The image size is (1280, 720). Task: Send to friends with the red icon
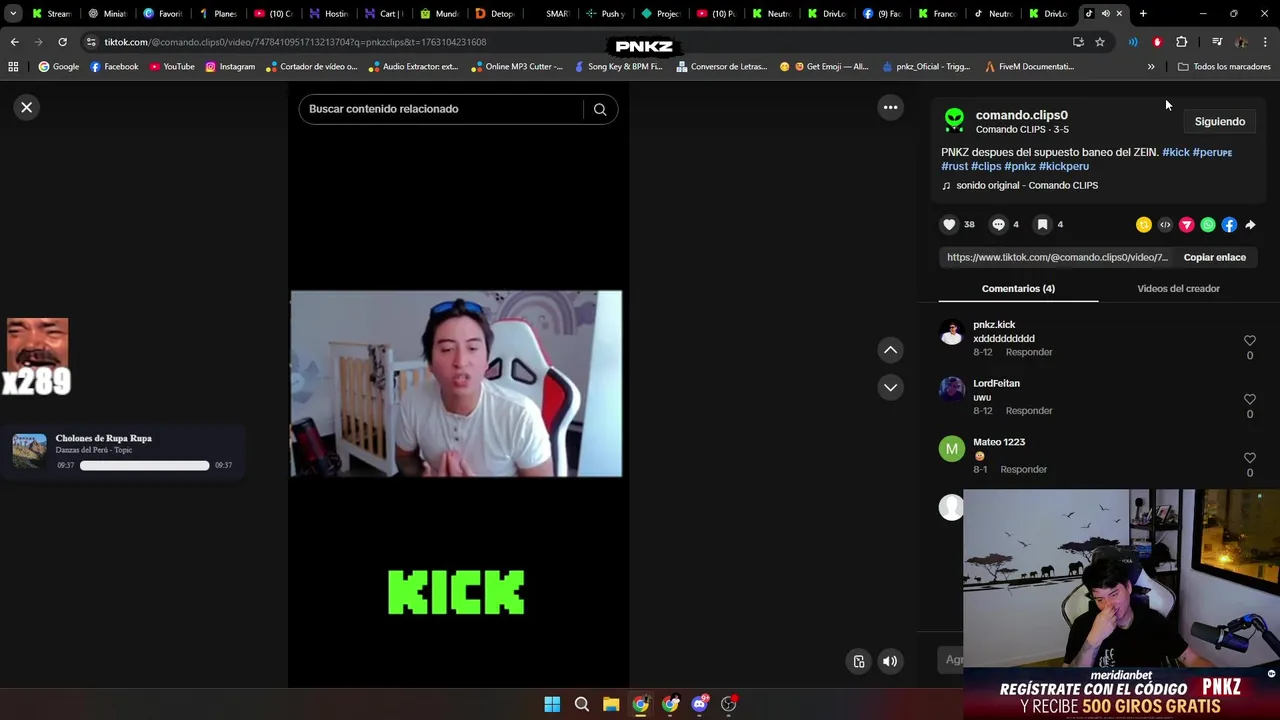point(1186,225)
